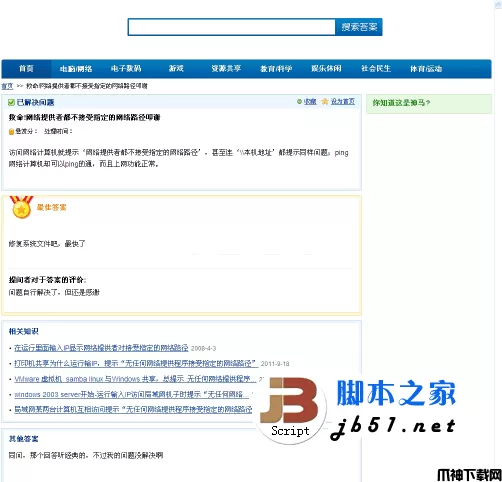Click the answer text 修复系统文件吧,最快了
This screenshot has width=502, height=482.
[x=47, y=244]
